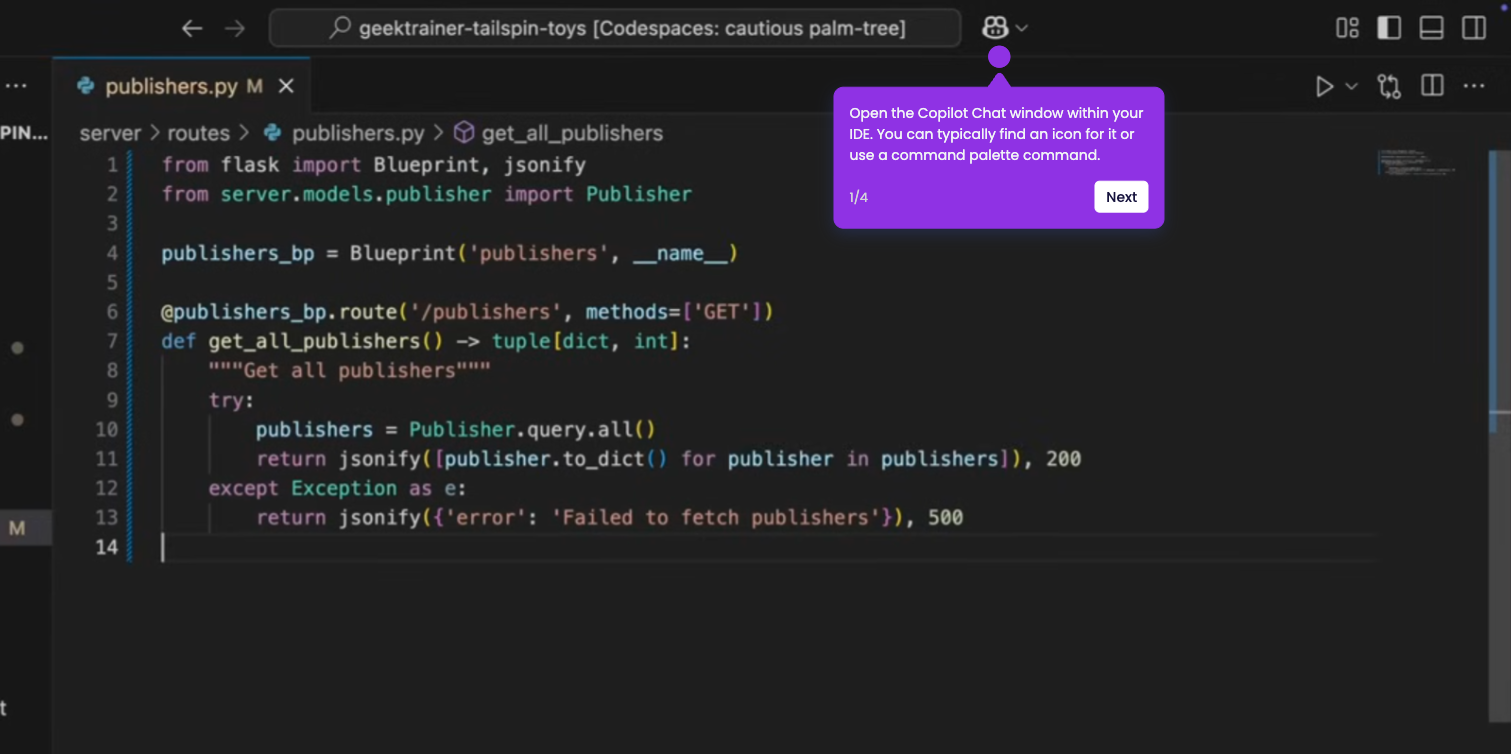
Task: Select the get_all_publishers breadcrumb
Action: click(572, 133)
